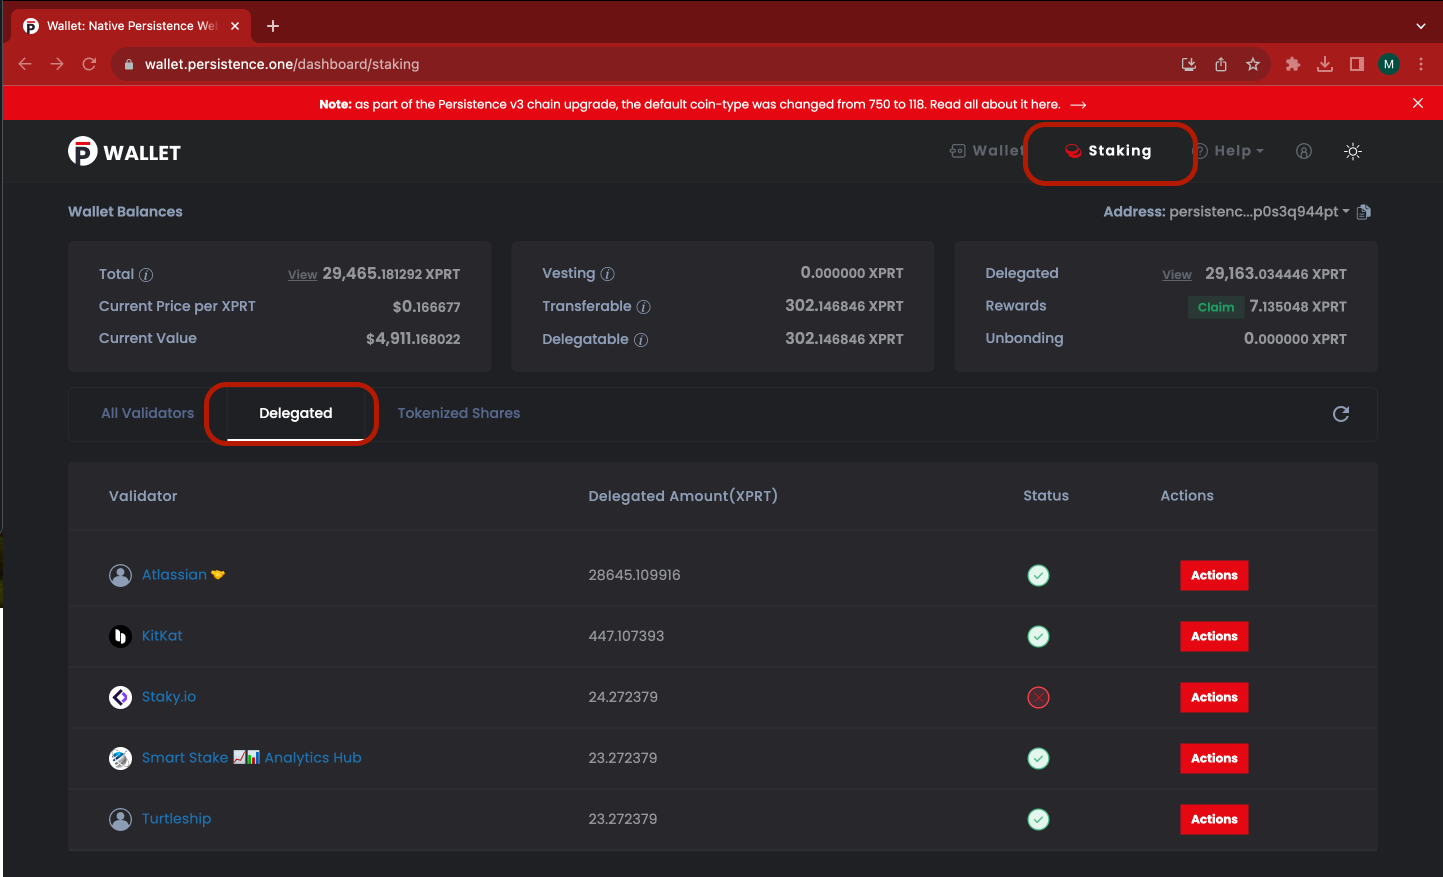Click the Persistence Wallet logo
The width and height of the screenshot is (1443, 877).
(125, 152)
